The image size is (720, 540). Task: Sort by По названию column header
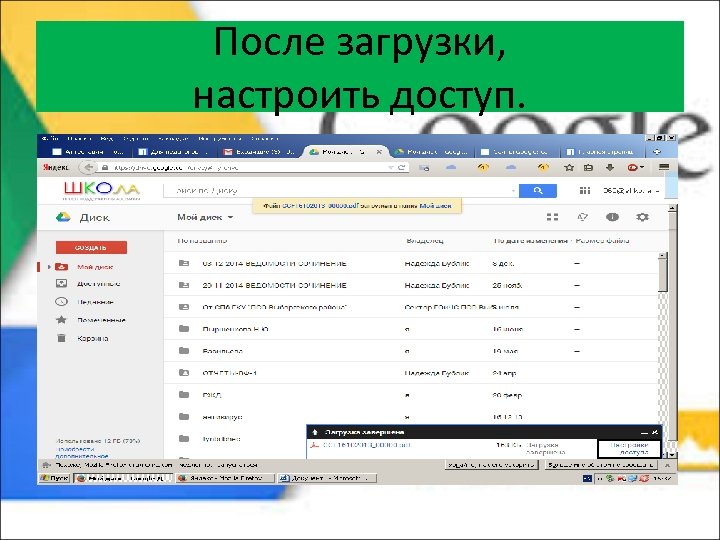202,241
